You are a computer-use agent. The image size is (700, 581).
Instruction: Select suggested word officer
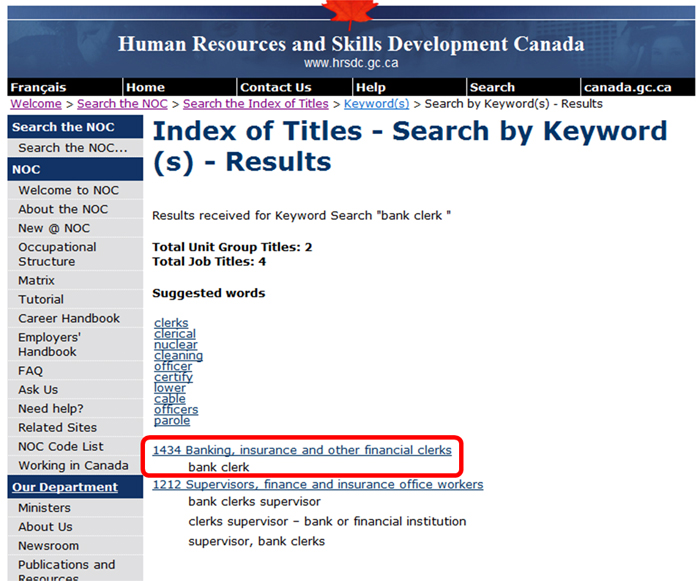[x=173, y=366]
